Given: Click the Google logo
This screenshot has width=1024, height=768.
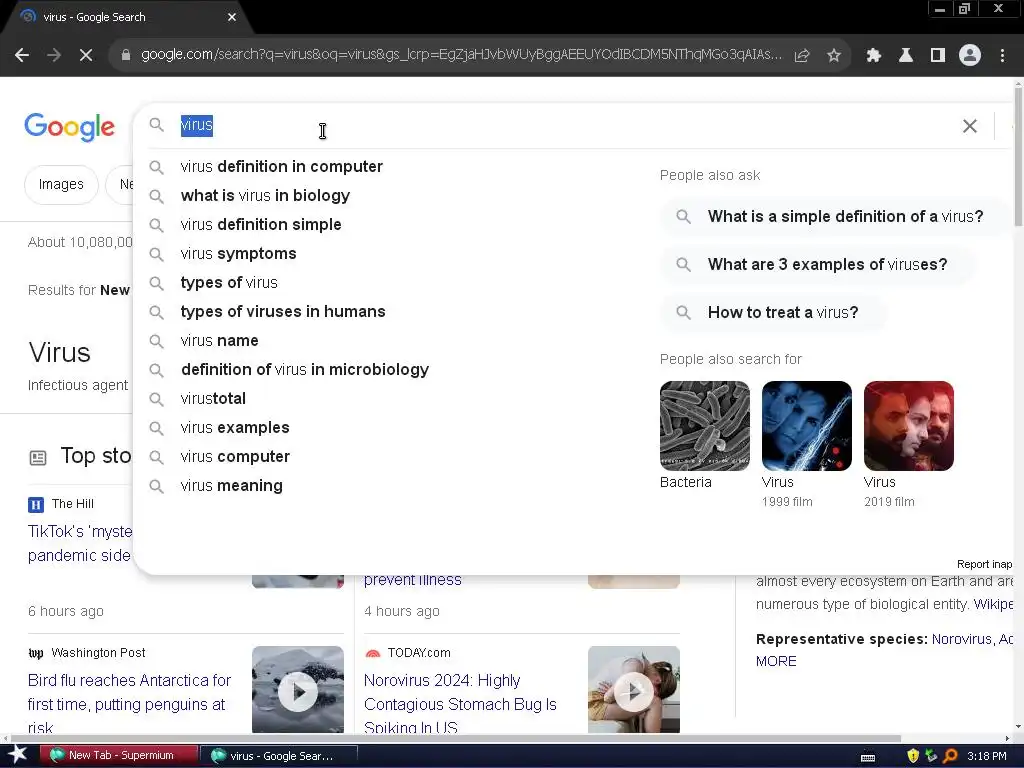Looking at the screenshot, I should click(70, 127).
